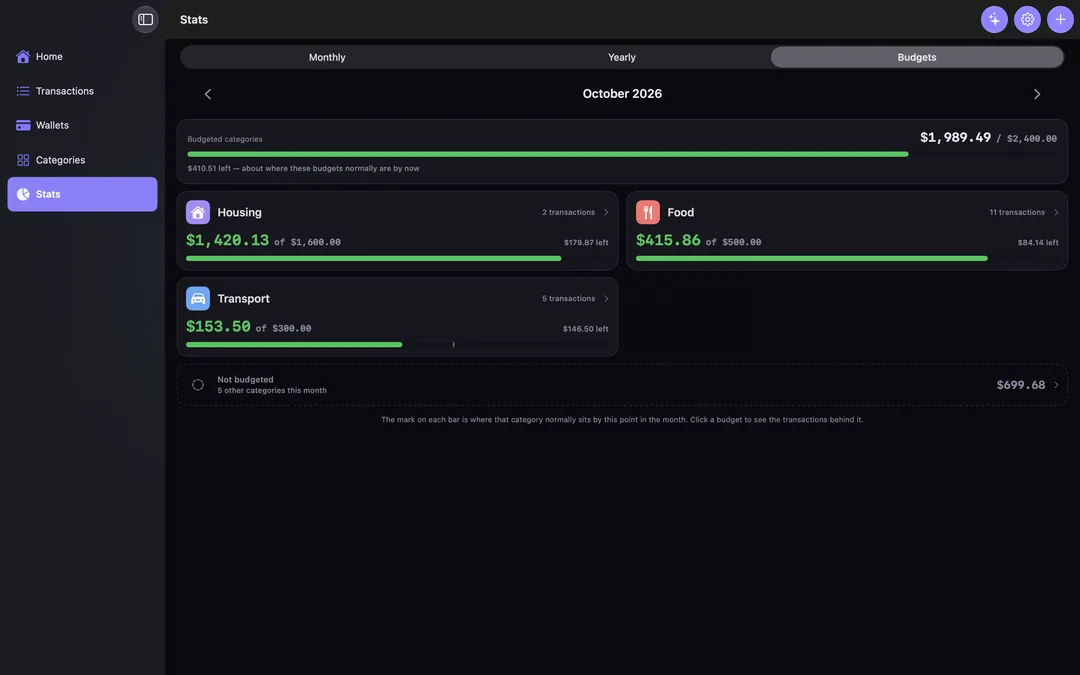Go to Home in sidebar
Image resolution: width=1080 pixels, height=675 pixels.
pyautogui.click(x=83, y=56)
